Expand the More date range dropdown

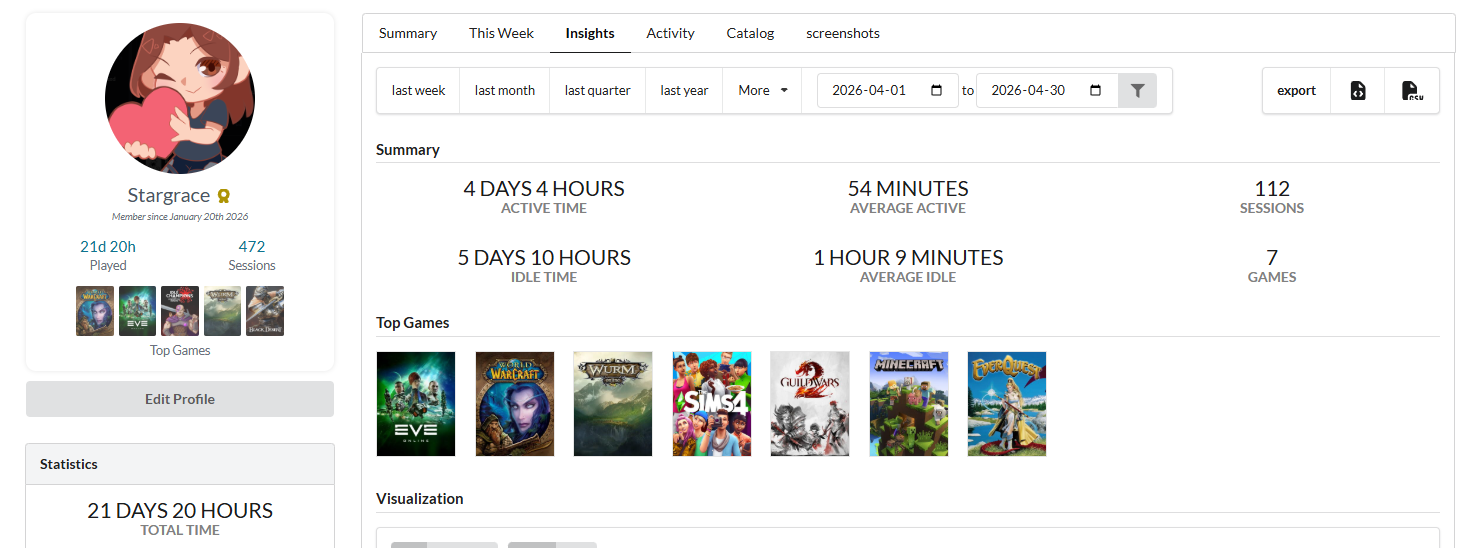[x=763, y=90]
